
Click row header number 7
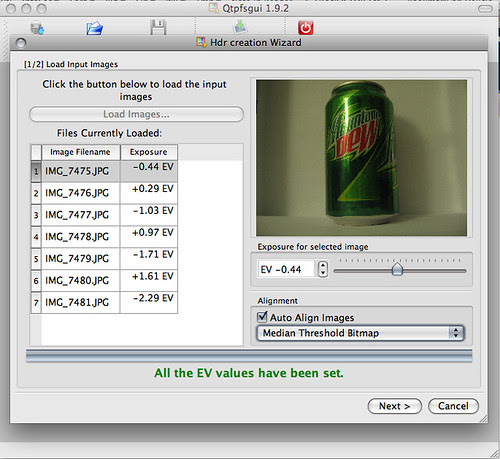[x=36, y=303]
